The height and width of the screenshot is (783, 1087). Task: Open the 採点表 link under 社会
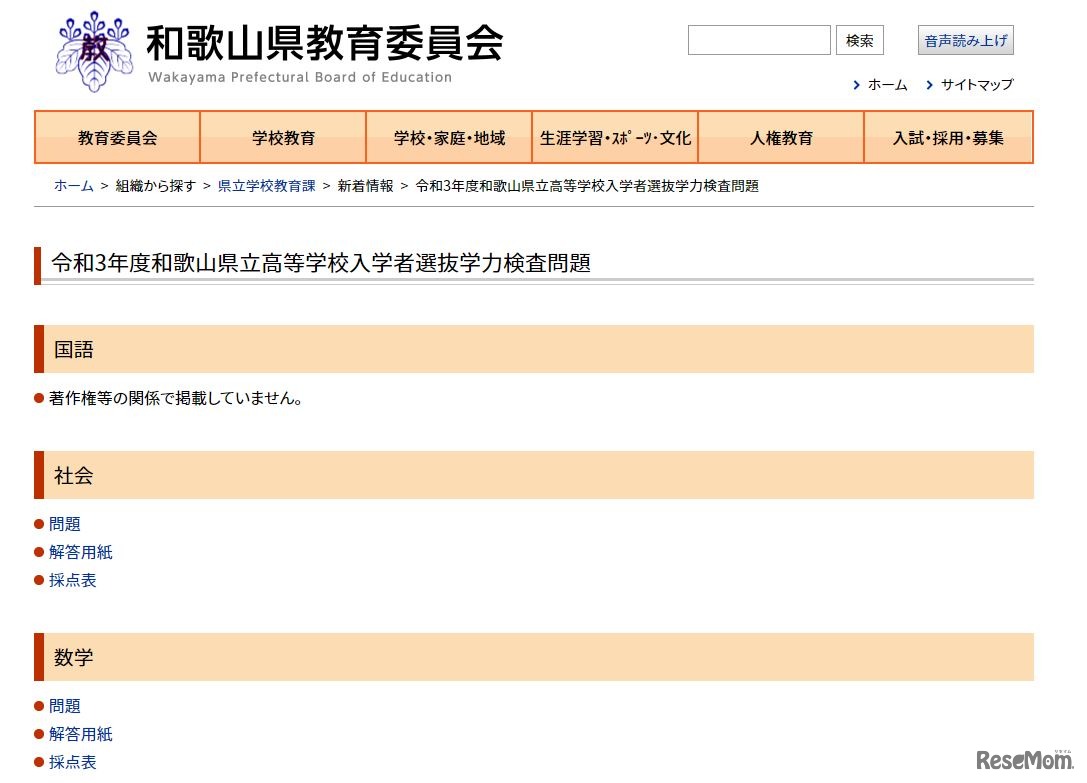click(x=72, y=580)
